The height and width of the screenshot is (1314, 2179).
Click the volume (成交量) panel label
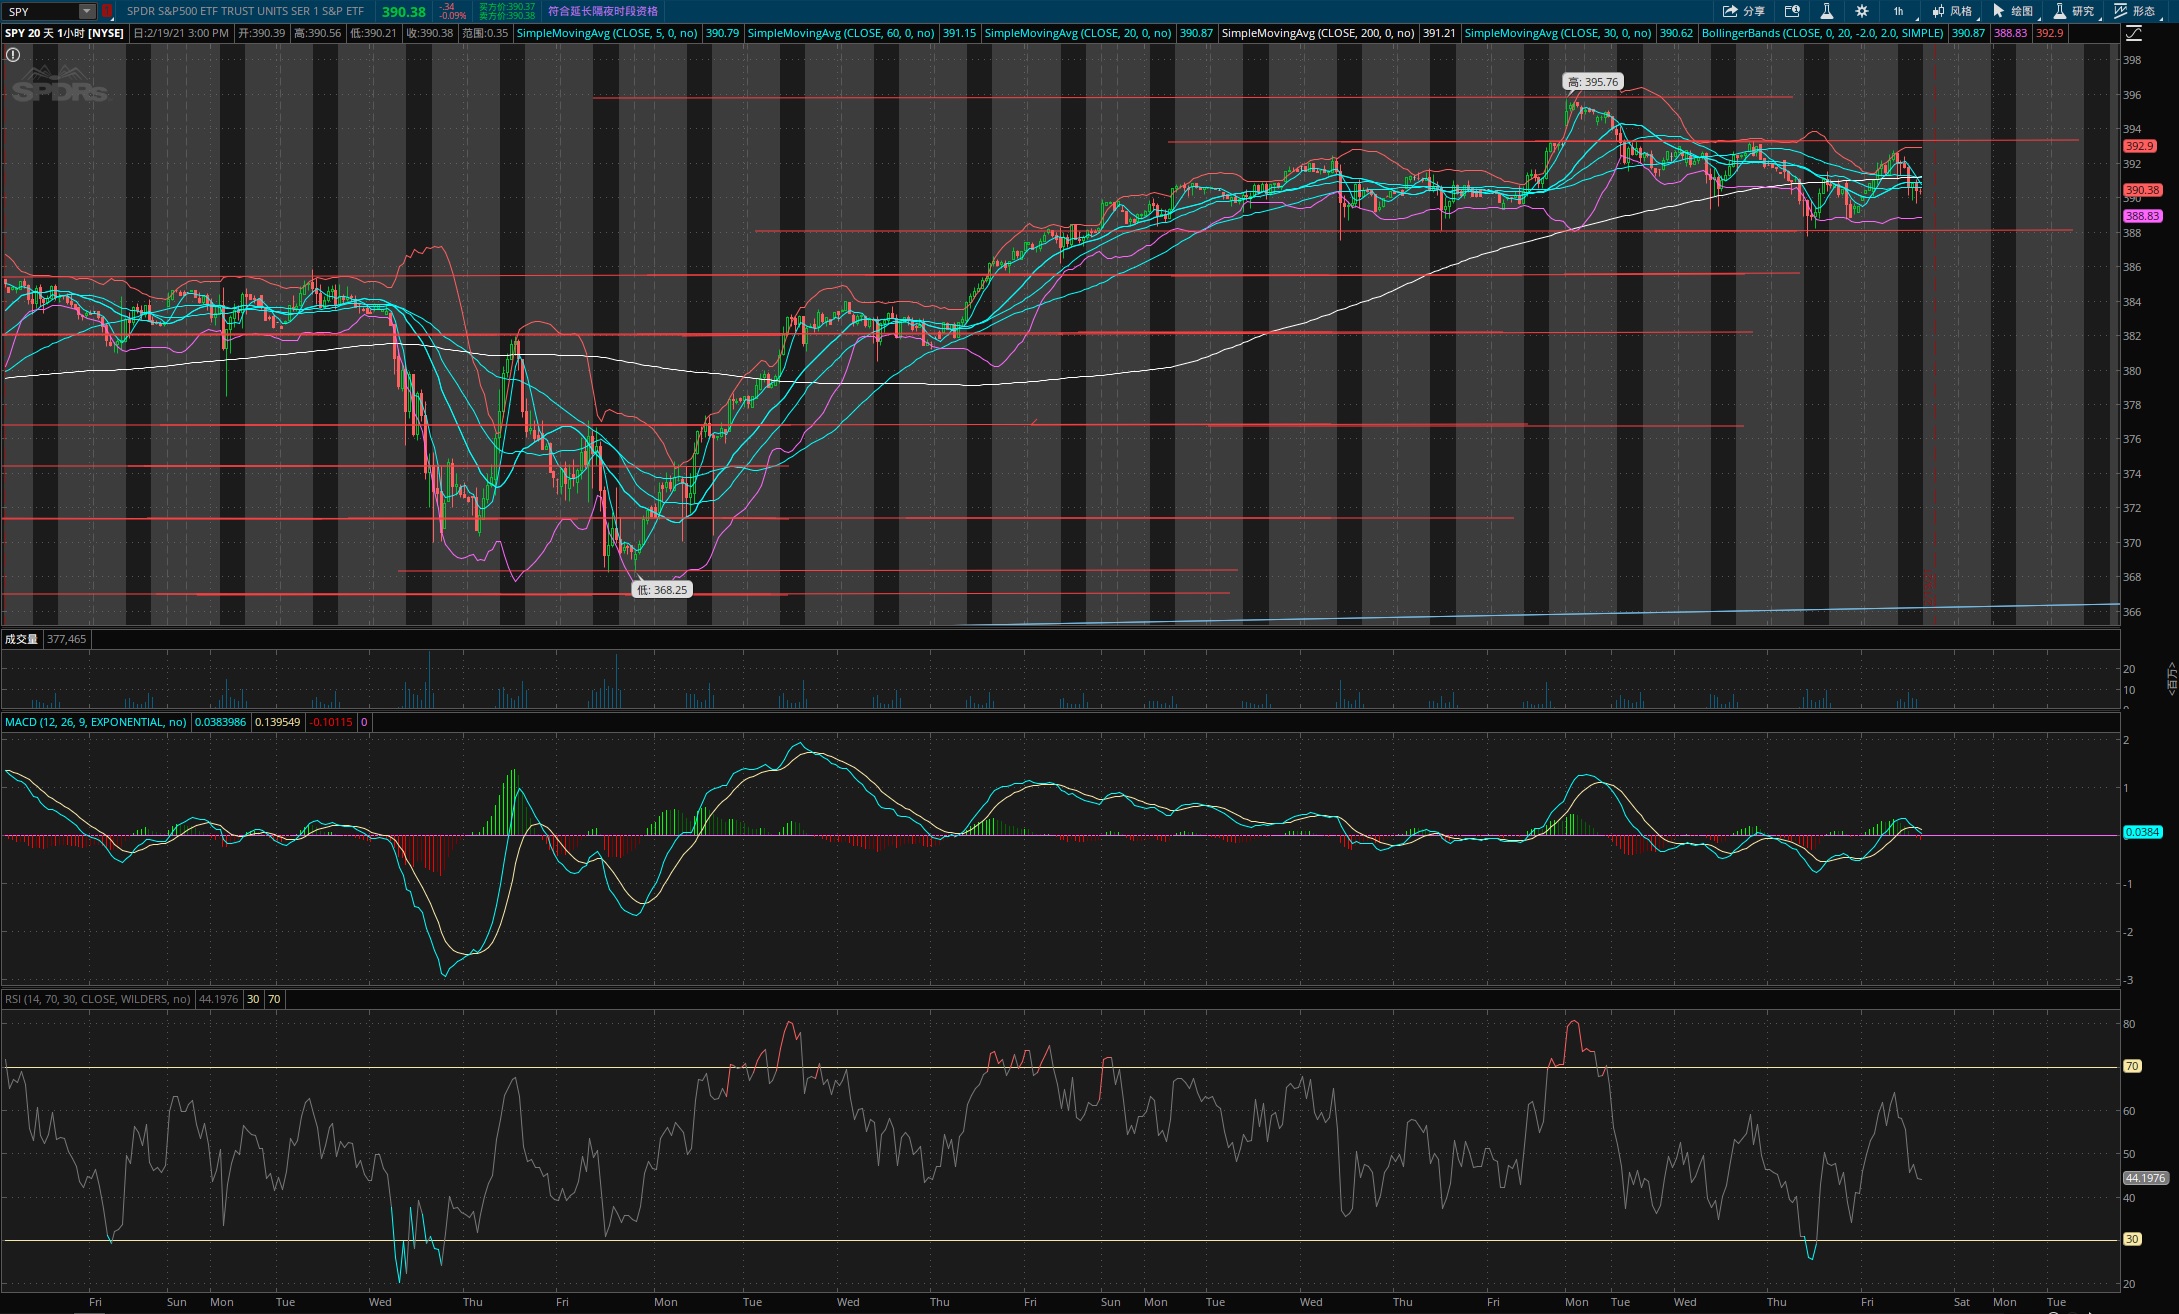click(21, 639)
